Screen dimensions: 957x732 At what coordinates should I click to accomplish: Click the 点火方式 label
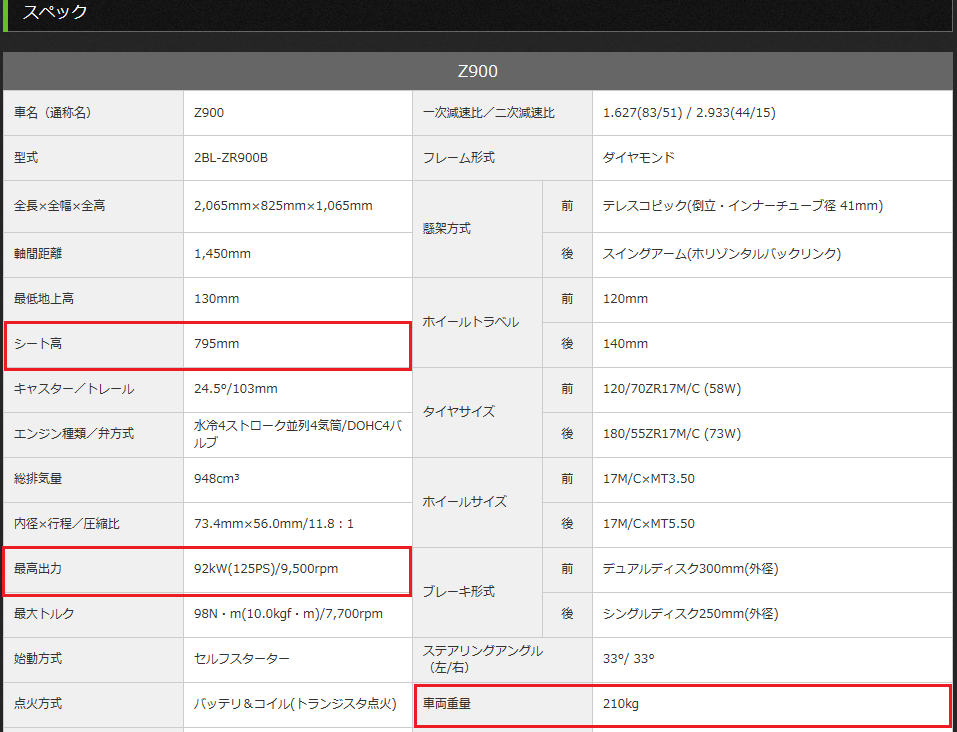tap(38, 704)
